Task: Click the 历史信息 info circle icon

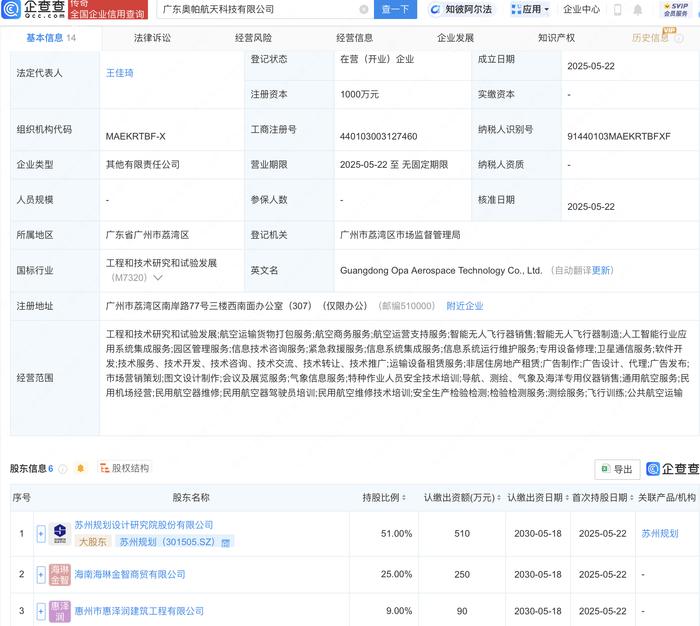Action: pyautogui.click(x=679, y=38)
